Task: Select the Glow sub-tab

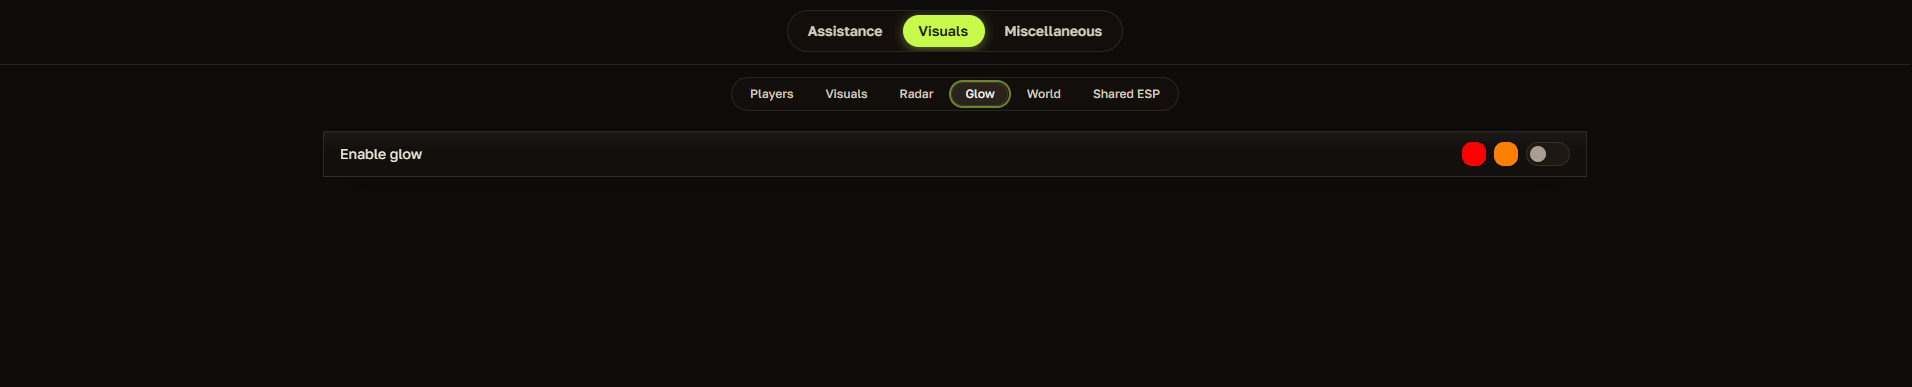Action: [980, 94]
